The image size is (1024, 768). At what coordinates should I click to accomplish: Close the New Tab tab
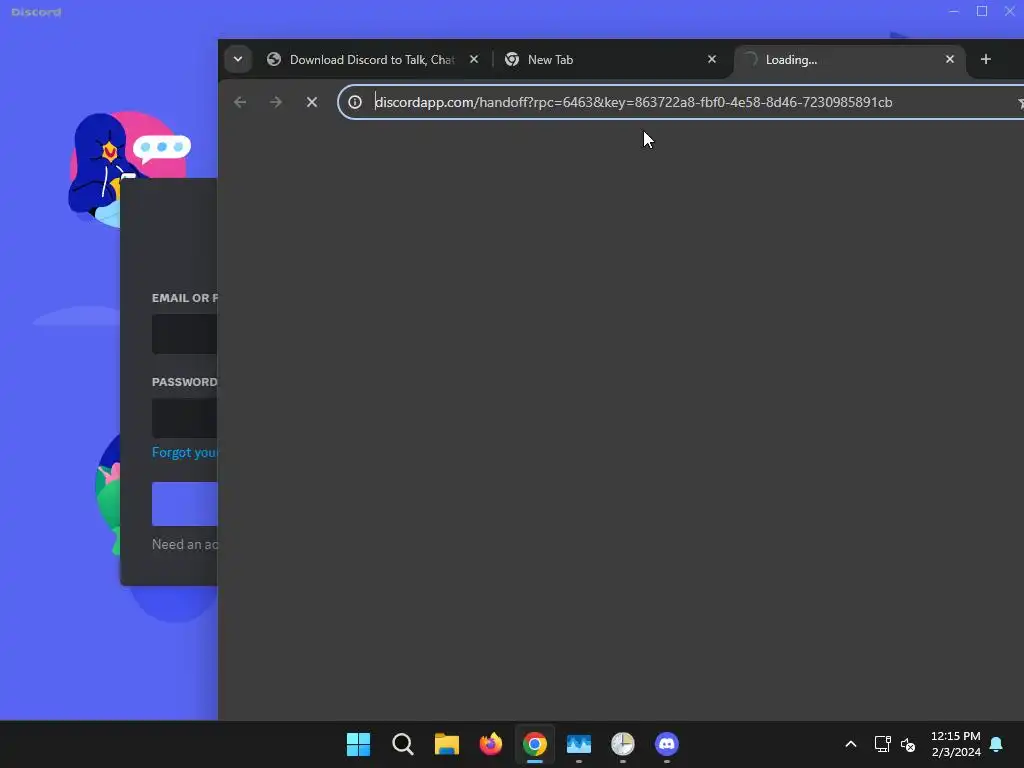(712, 59)
